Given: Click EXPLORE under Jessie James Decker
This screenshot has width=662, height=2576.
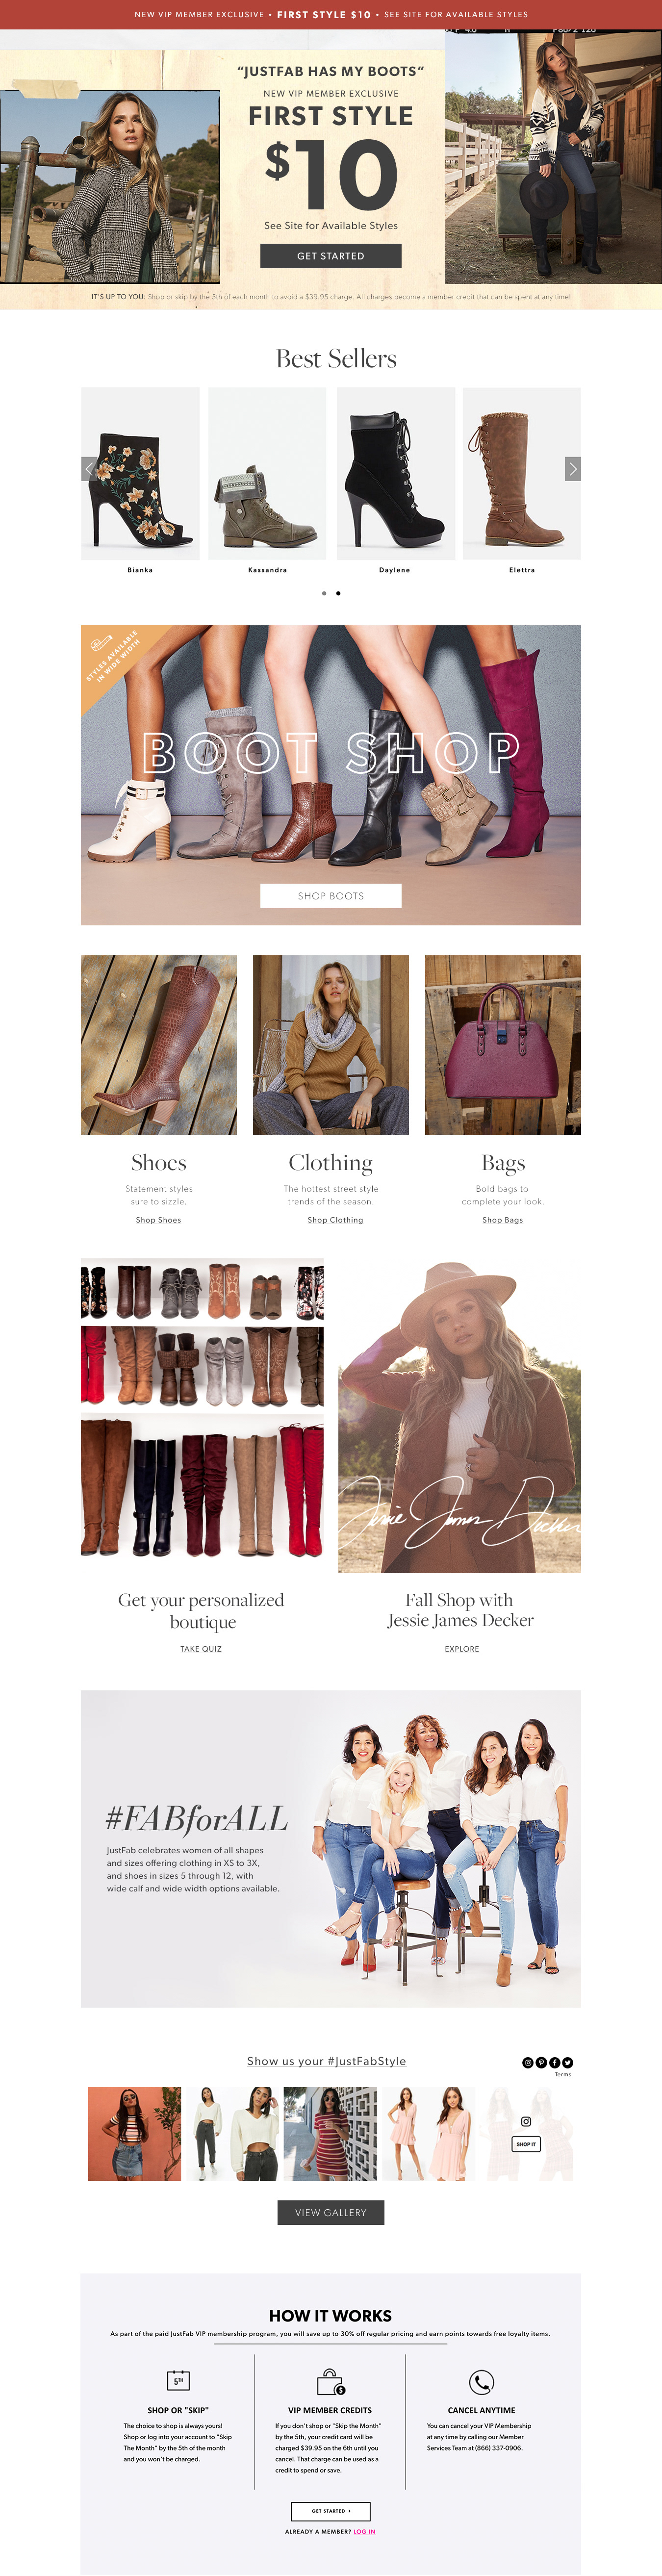Looking at the screenshot, I should tap(462, 1649).
